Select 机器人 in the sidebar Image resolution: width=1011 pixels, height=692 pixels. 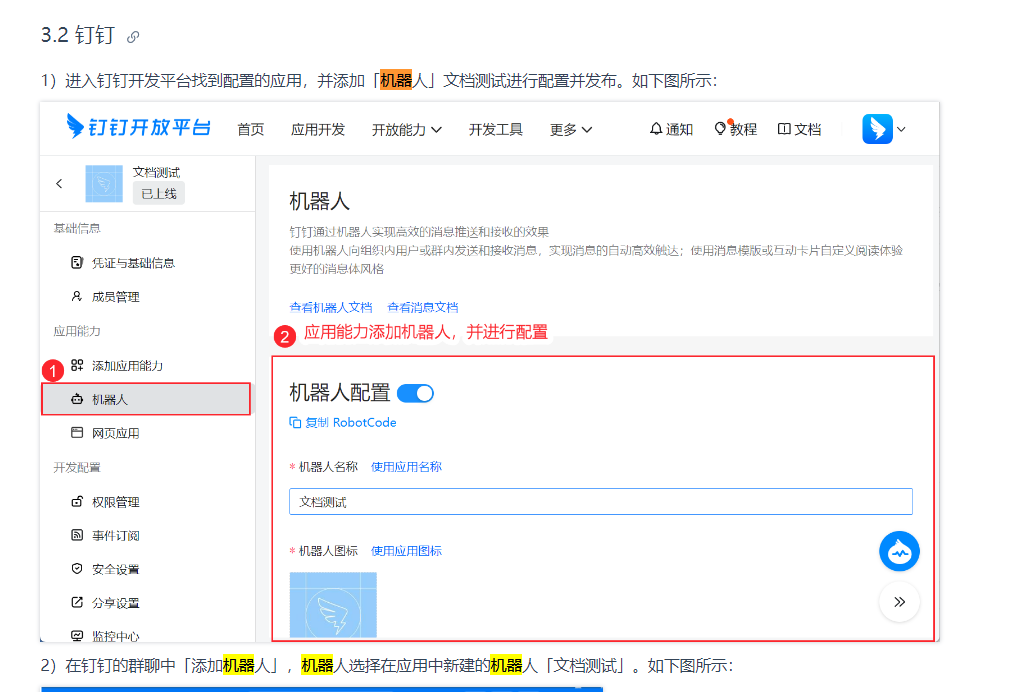(146, 399)
